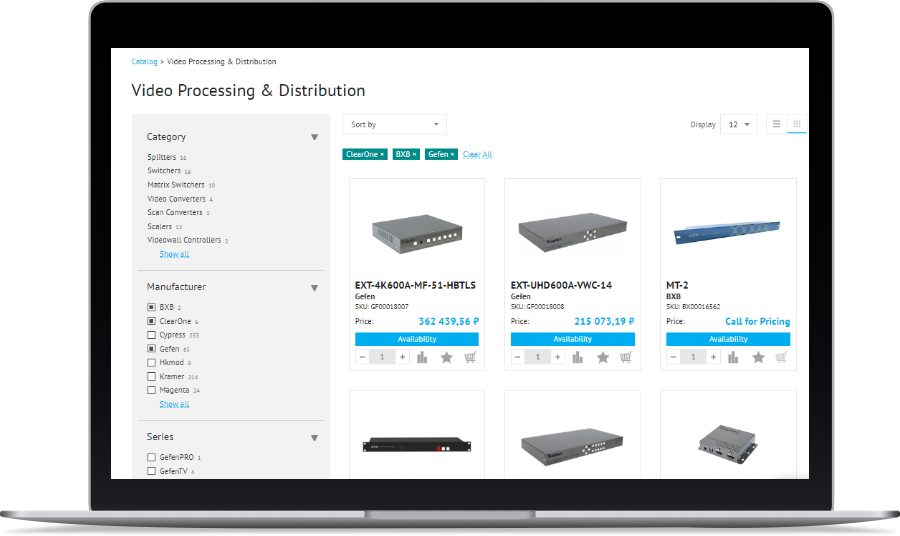Check Magenta manufacturer filter
Viewport: 900px width, 536px height.
pos(152,390)
